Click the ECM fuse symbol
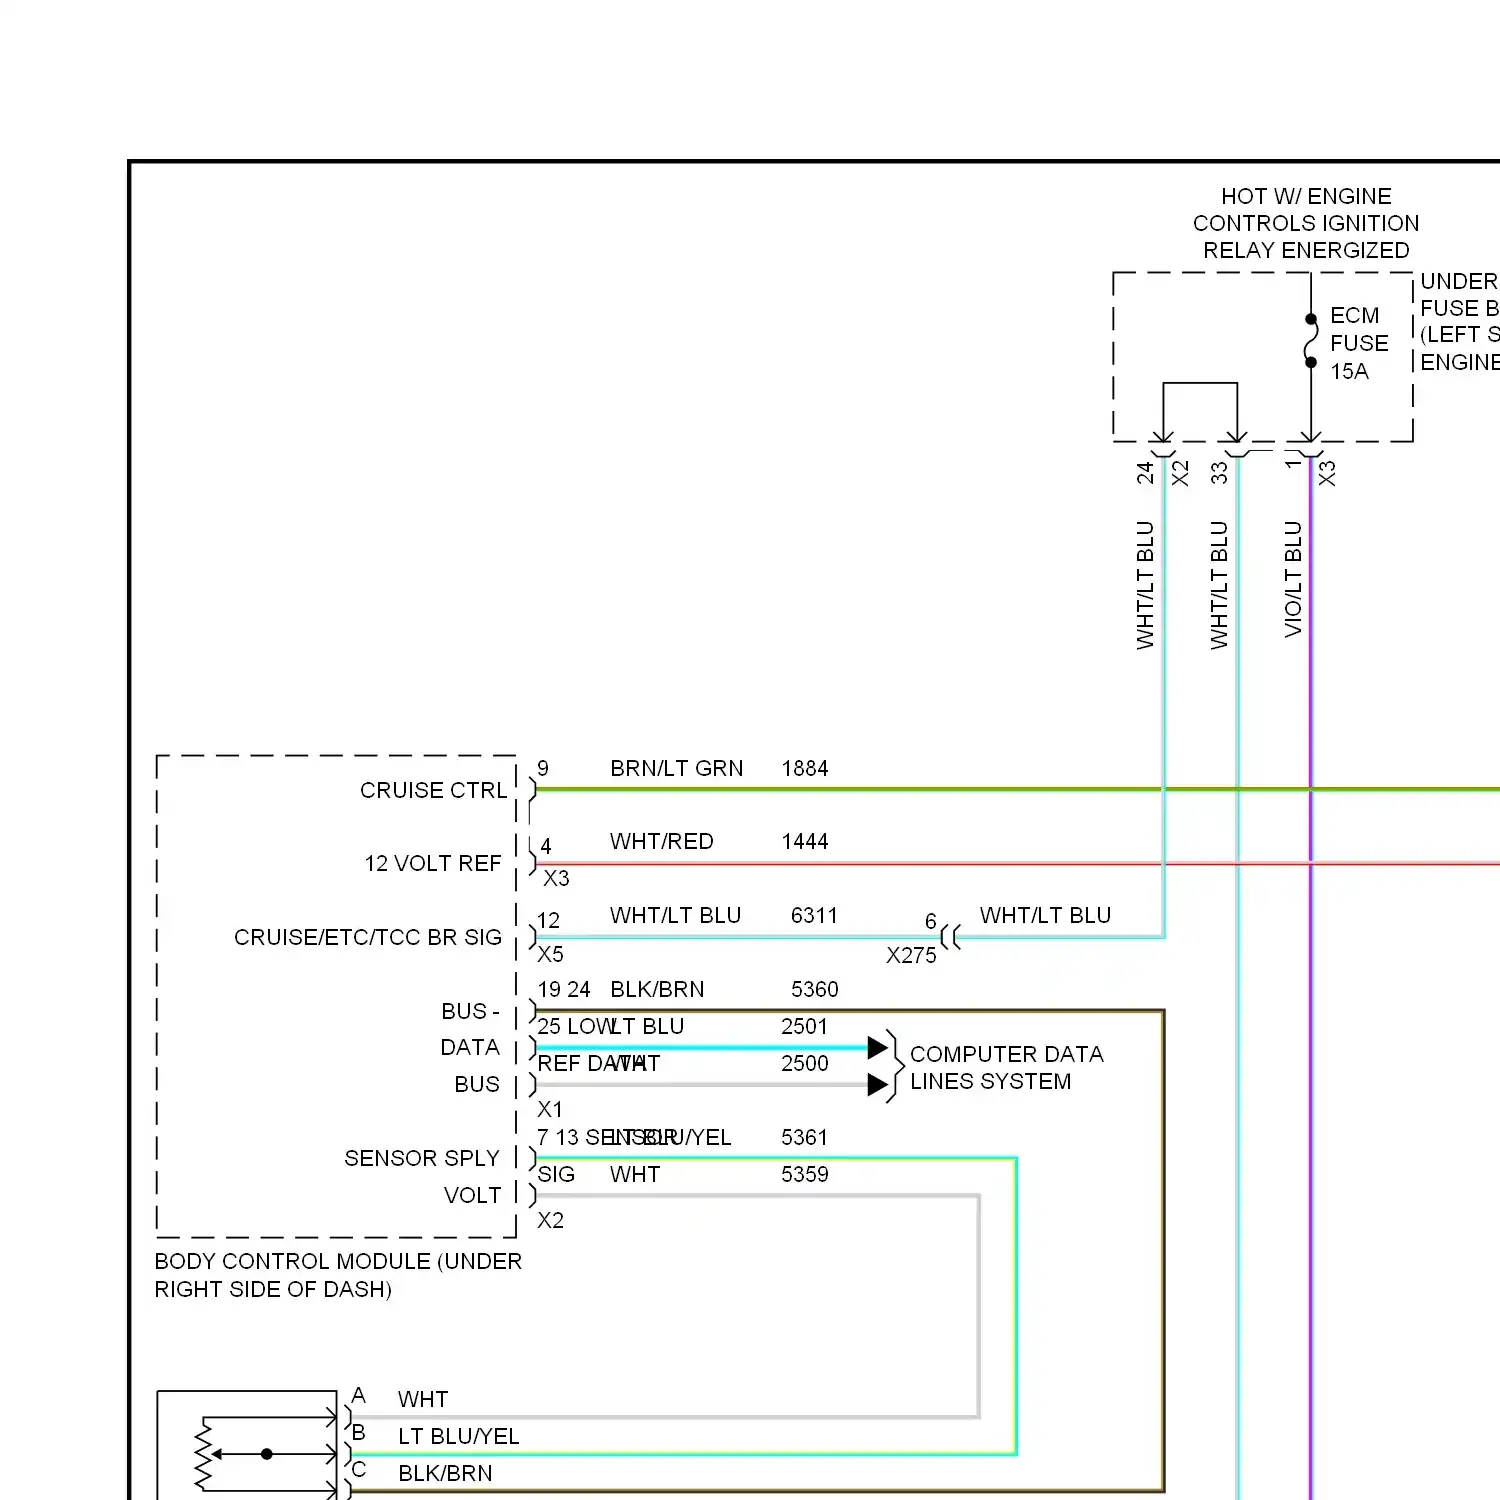The image size is (1500, 1500). [x=1311, y=341]
